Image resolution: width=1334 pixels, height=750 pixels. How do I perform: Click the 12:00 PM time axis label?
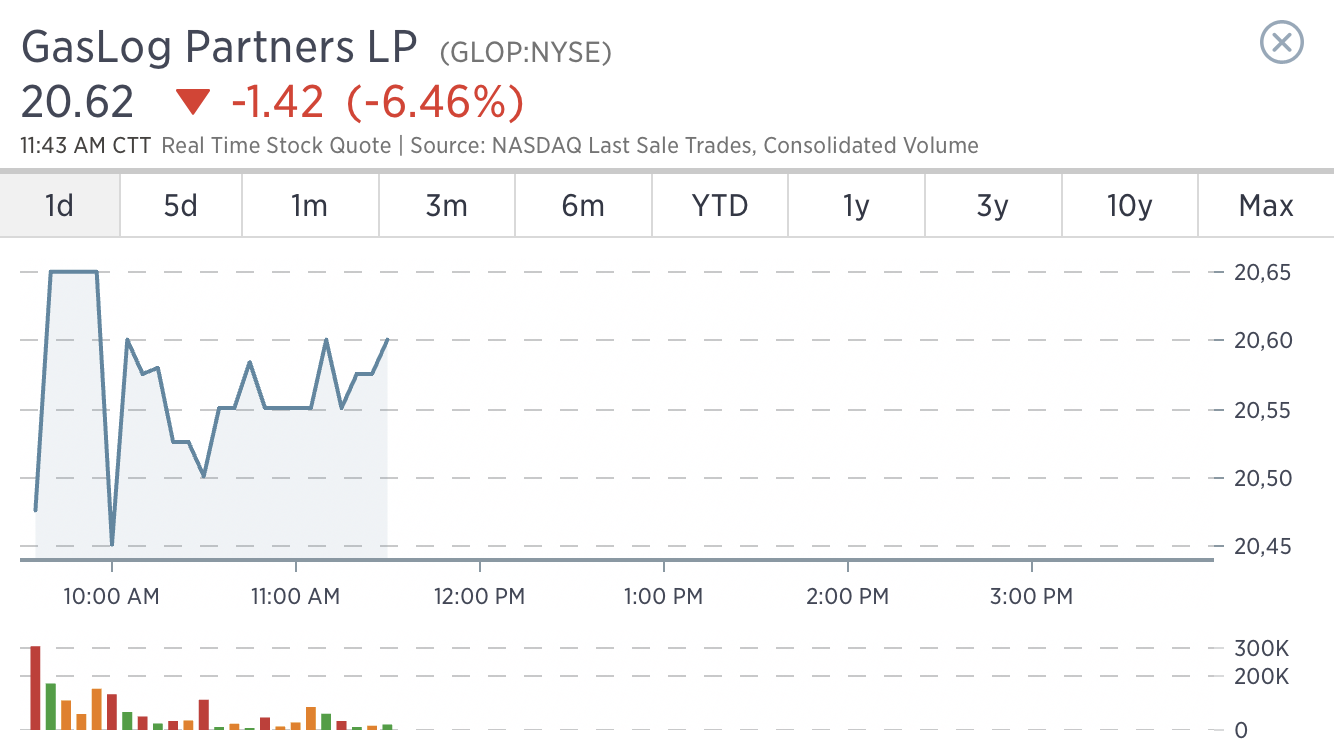[480, 597]
